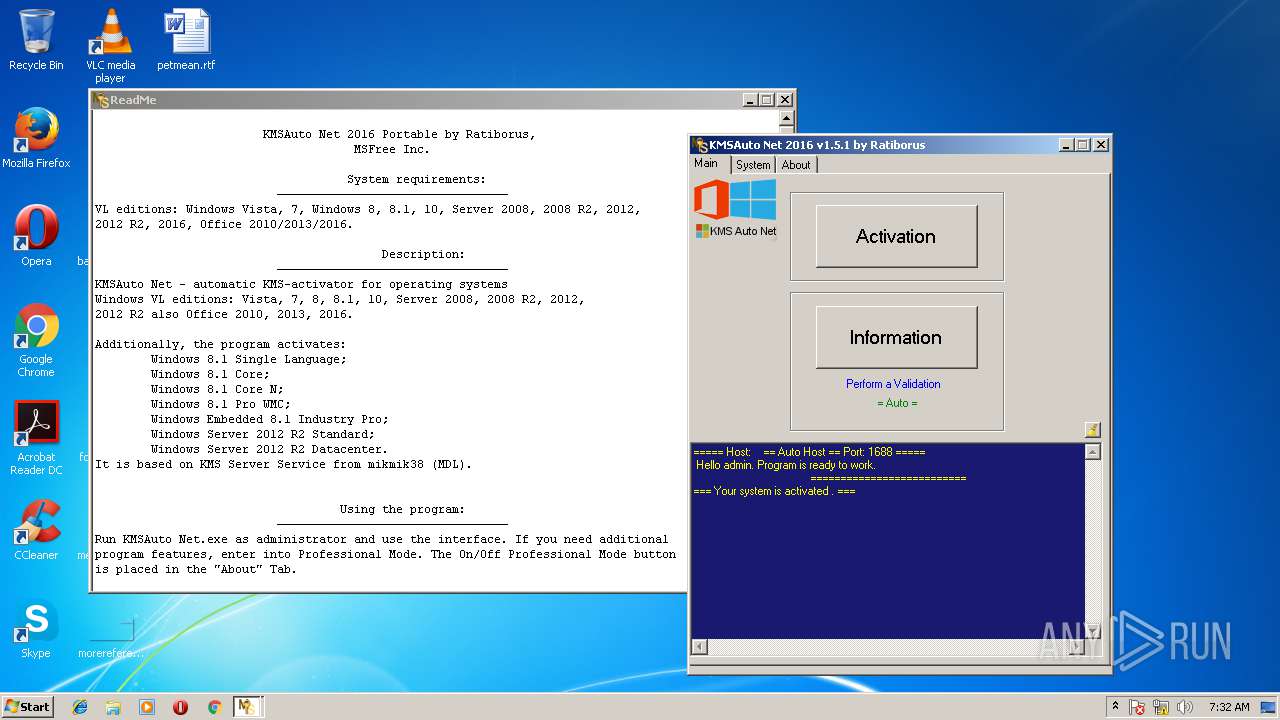Click the KMSAuto taskbar button
This screenshot has height=720, width=1280.
pyautogui.click(x=247, y=707)
